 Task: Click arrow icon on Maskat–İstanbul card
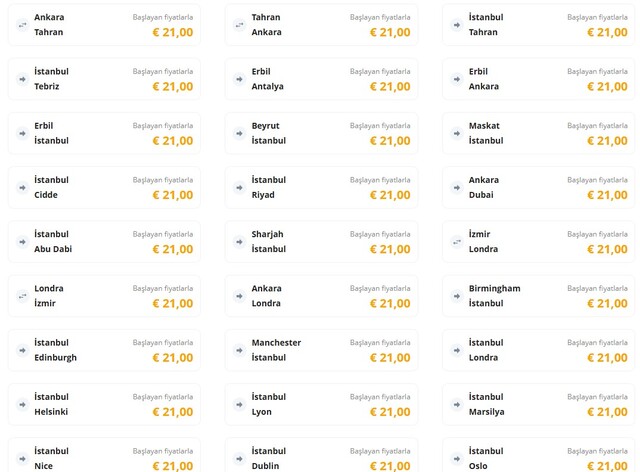pyautogui.click(x=456, y=132)
